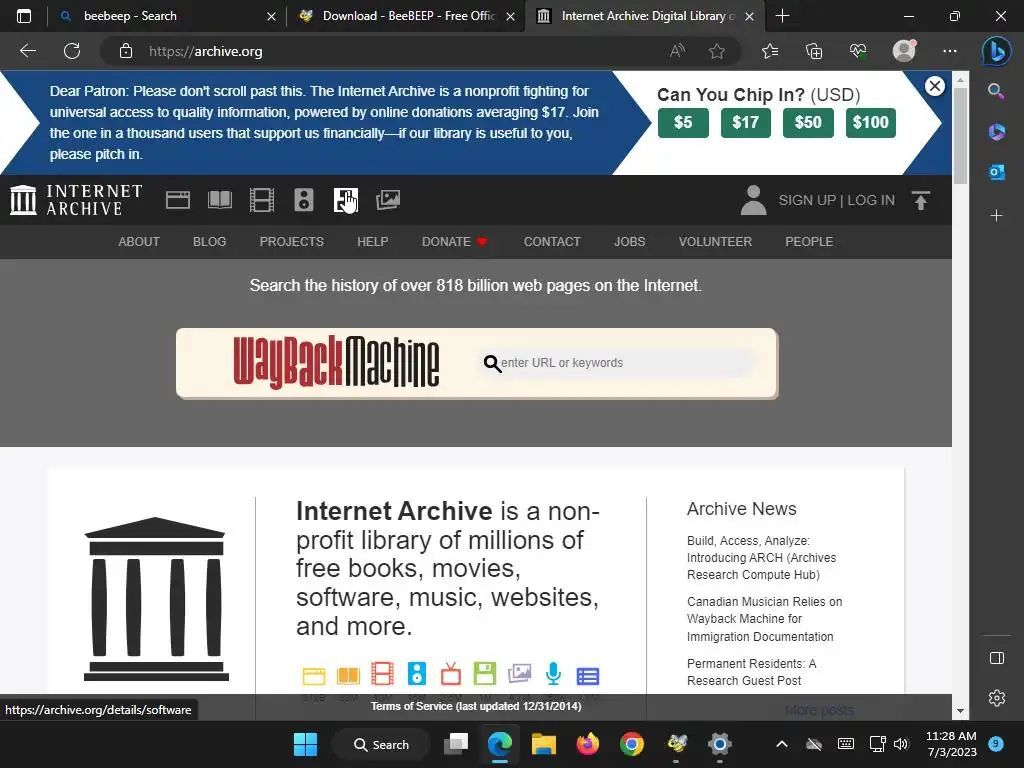
Task: Open the HELP menu item
Action: pyautogui.click(x=373, y=242)
